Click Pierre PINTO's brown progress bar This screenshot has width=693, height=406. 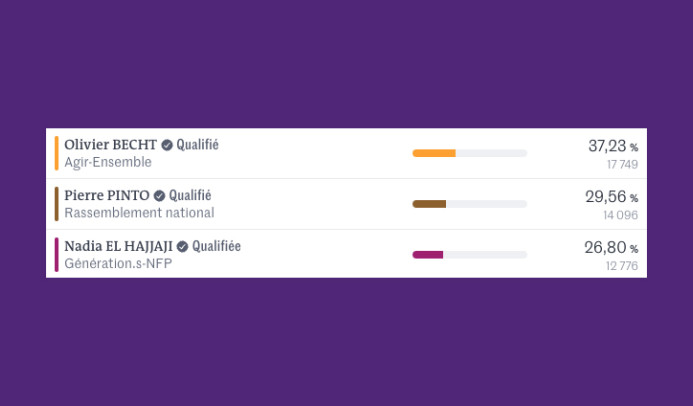click(x=429, y=204)
